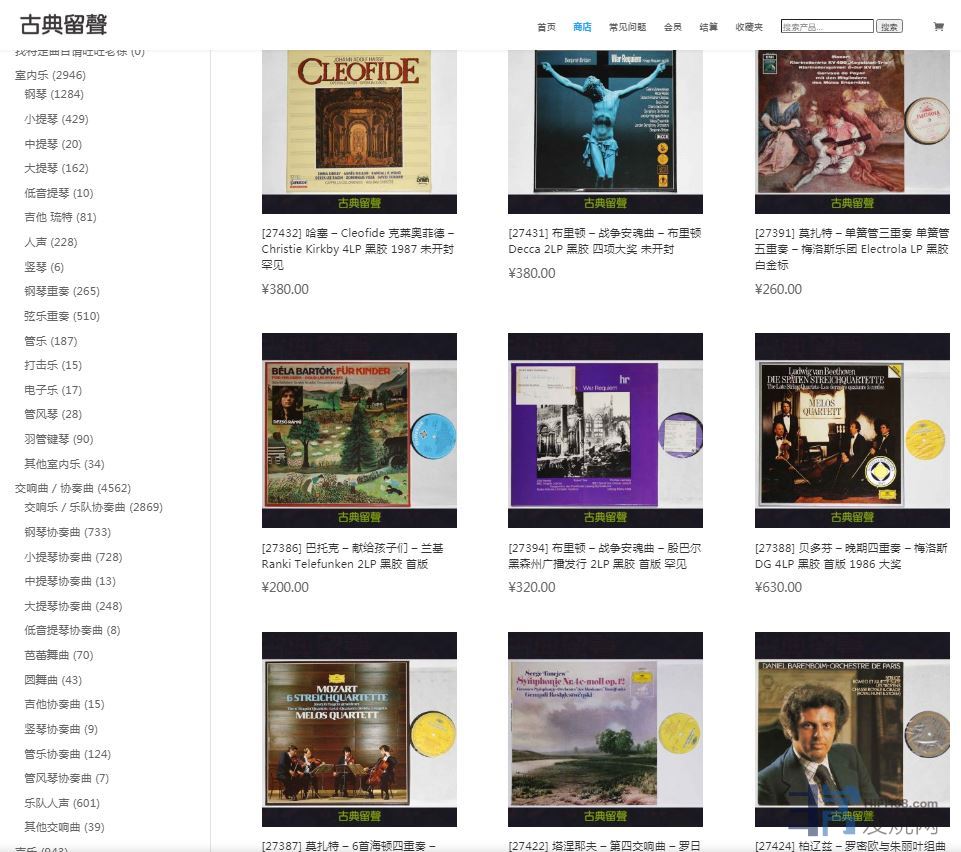The image size is (961, 852).
Task: Focus the product search input field
Action: click(x=827, y=27)
